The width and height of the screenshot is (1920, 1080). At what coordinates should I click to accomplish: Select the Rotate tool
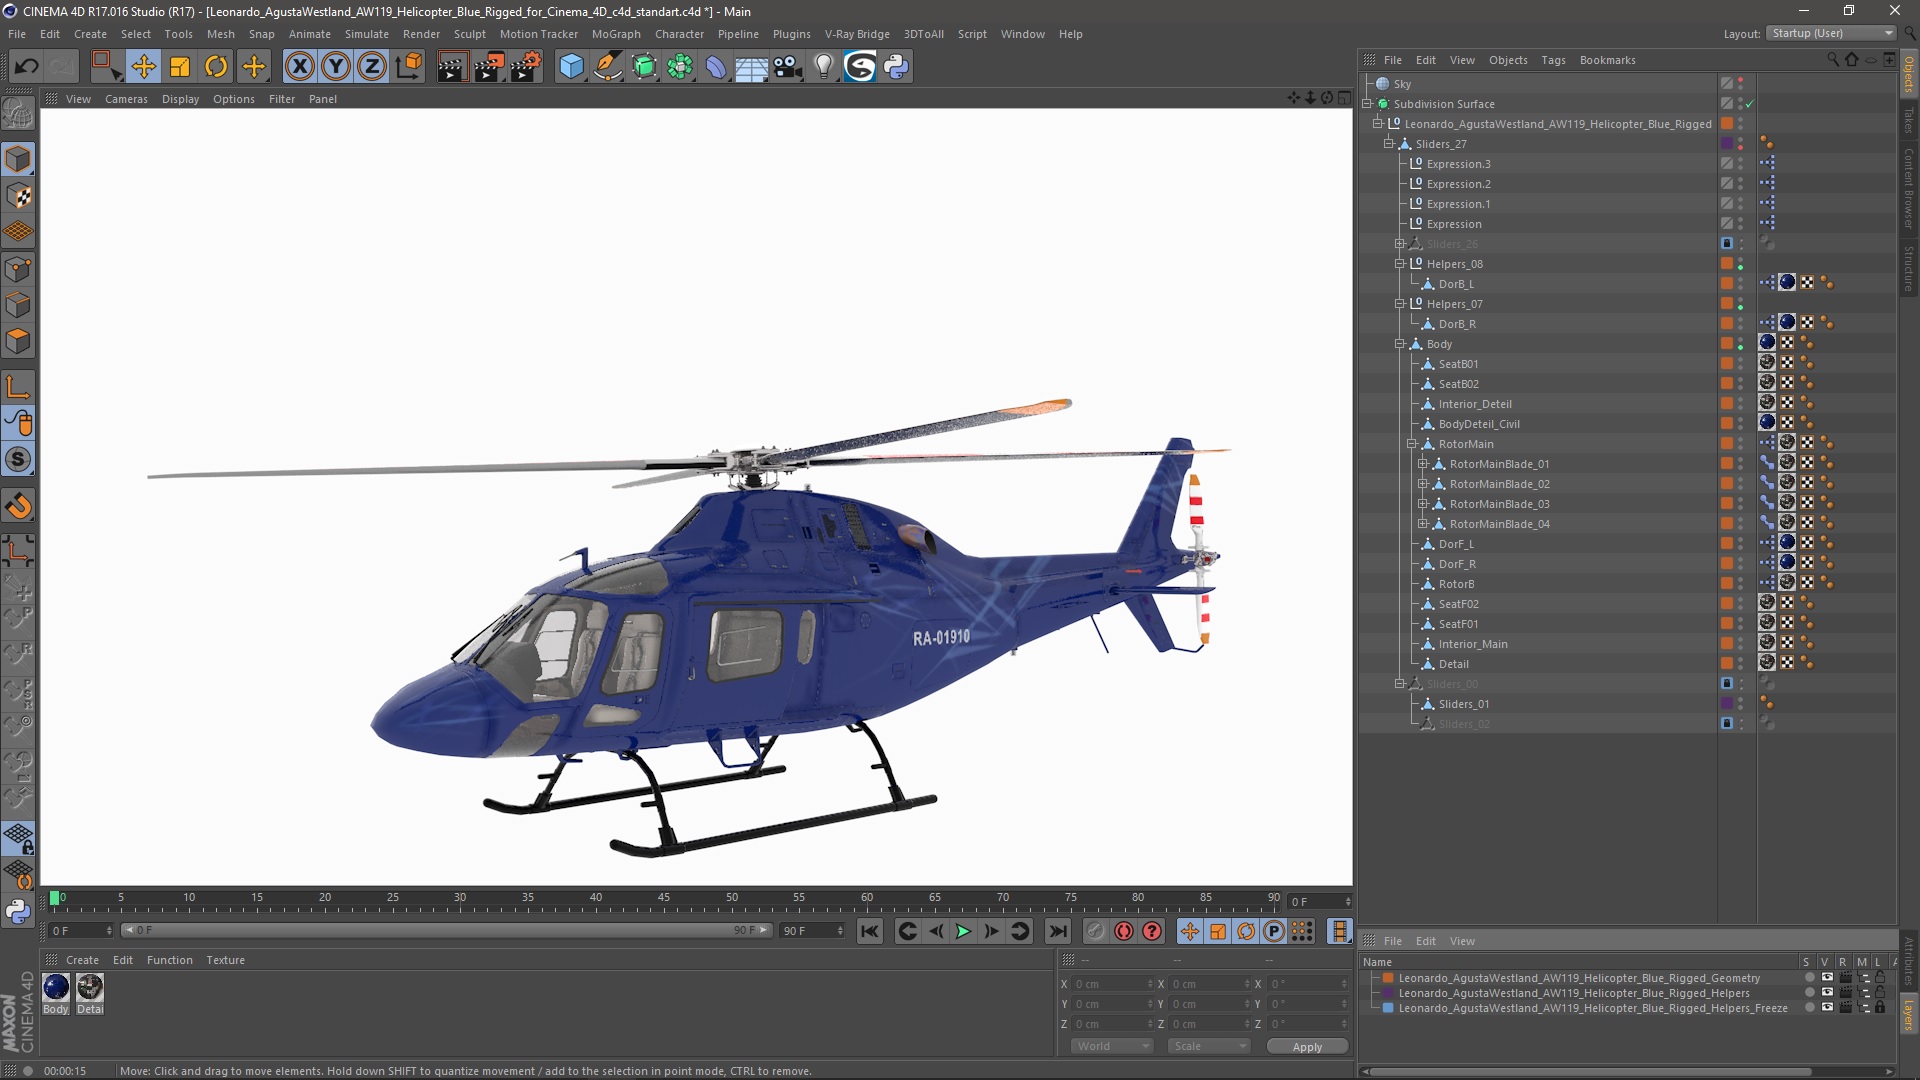click(x=216, y=67)
